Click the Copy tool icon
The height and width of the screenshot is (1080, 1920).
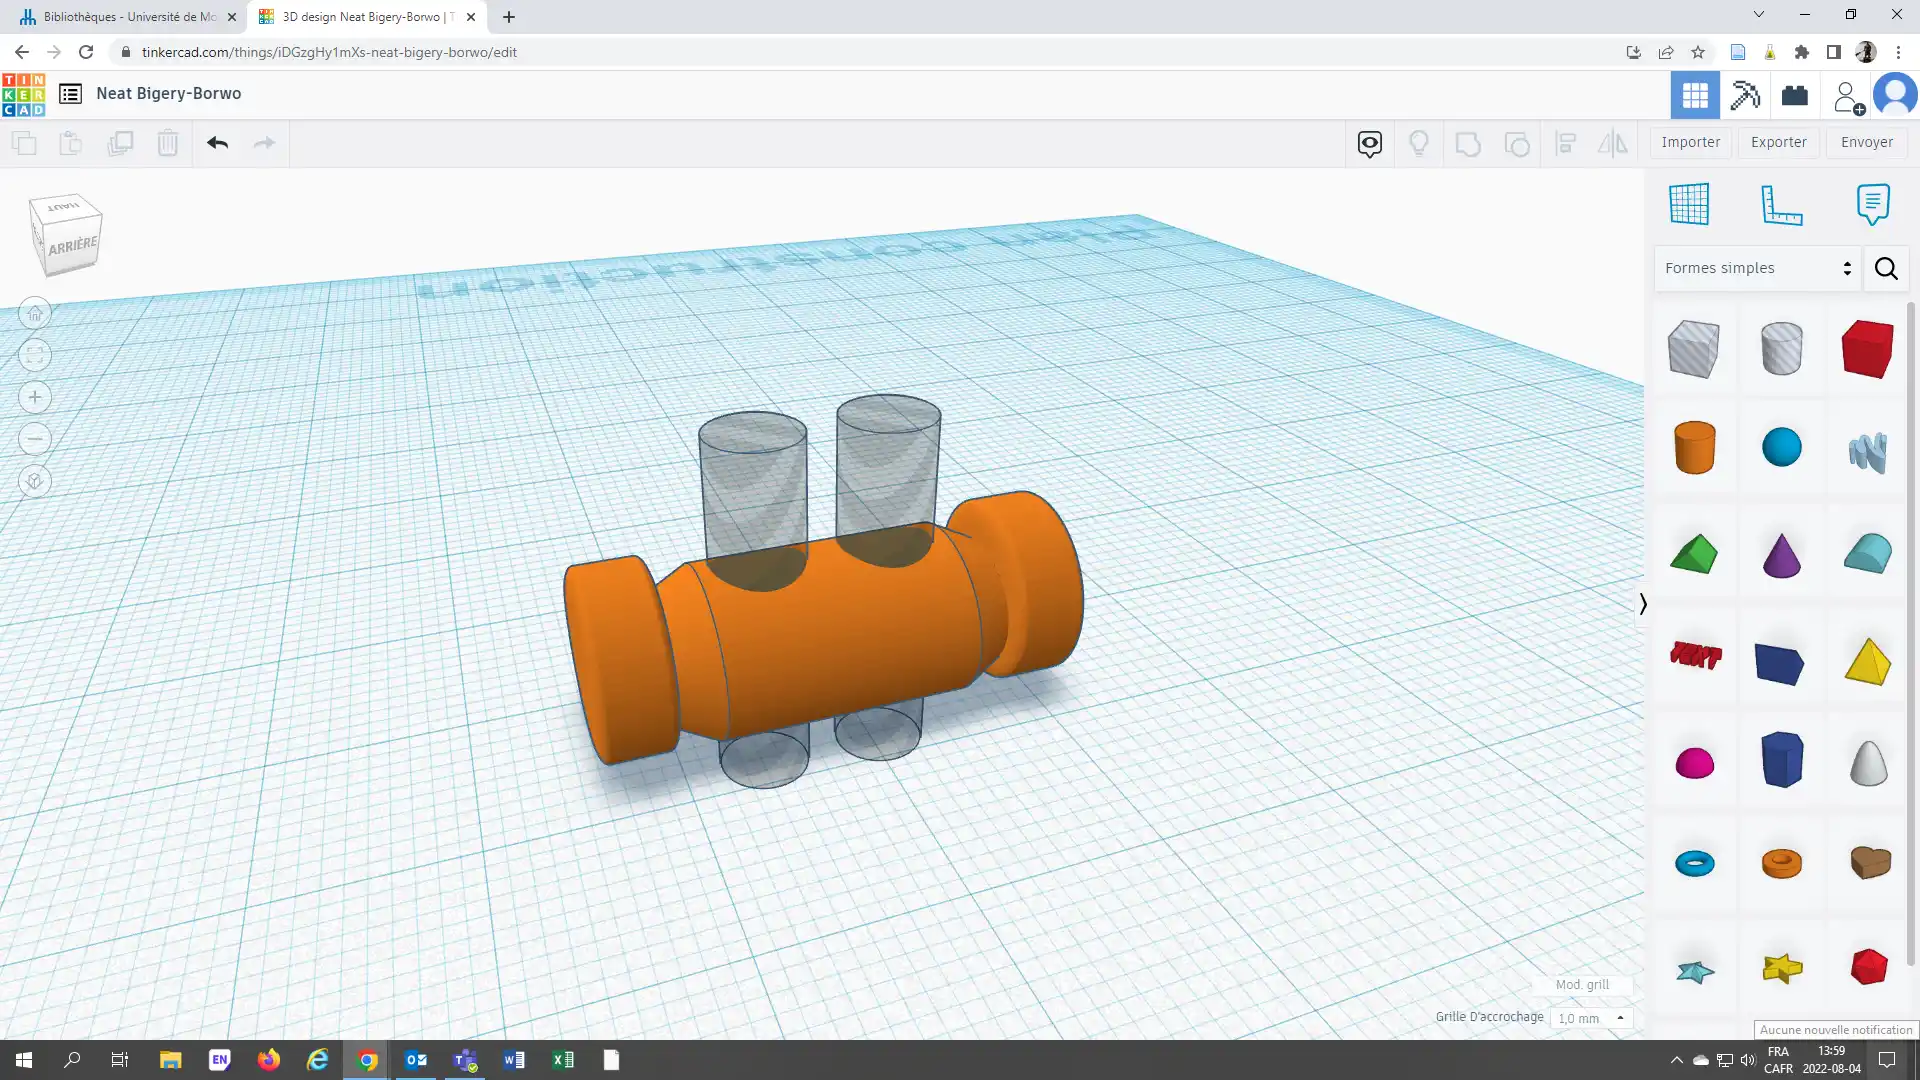24,143
